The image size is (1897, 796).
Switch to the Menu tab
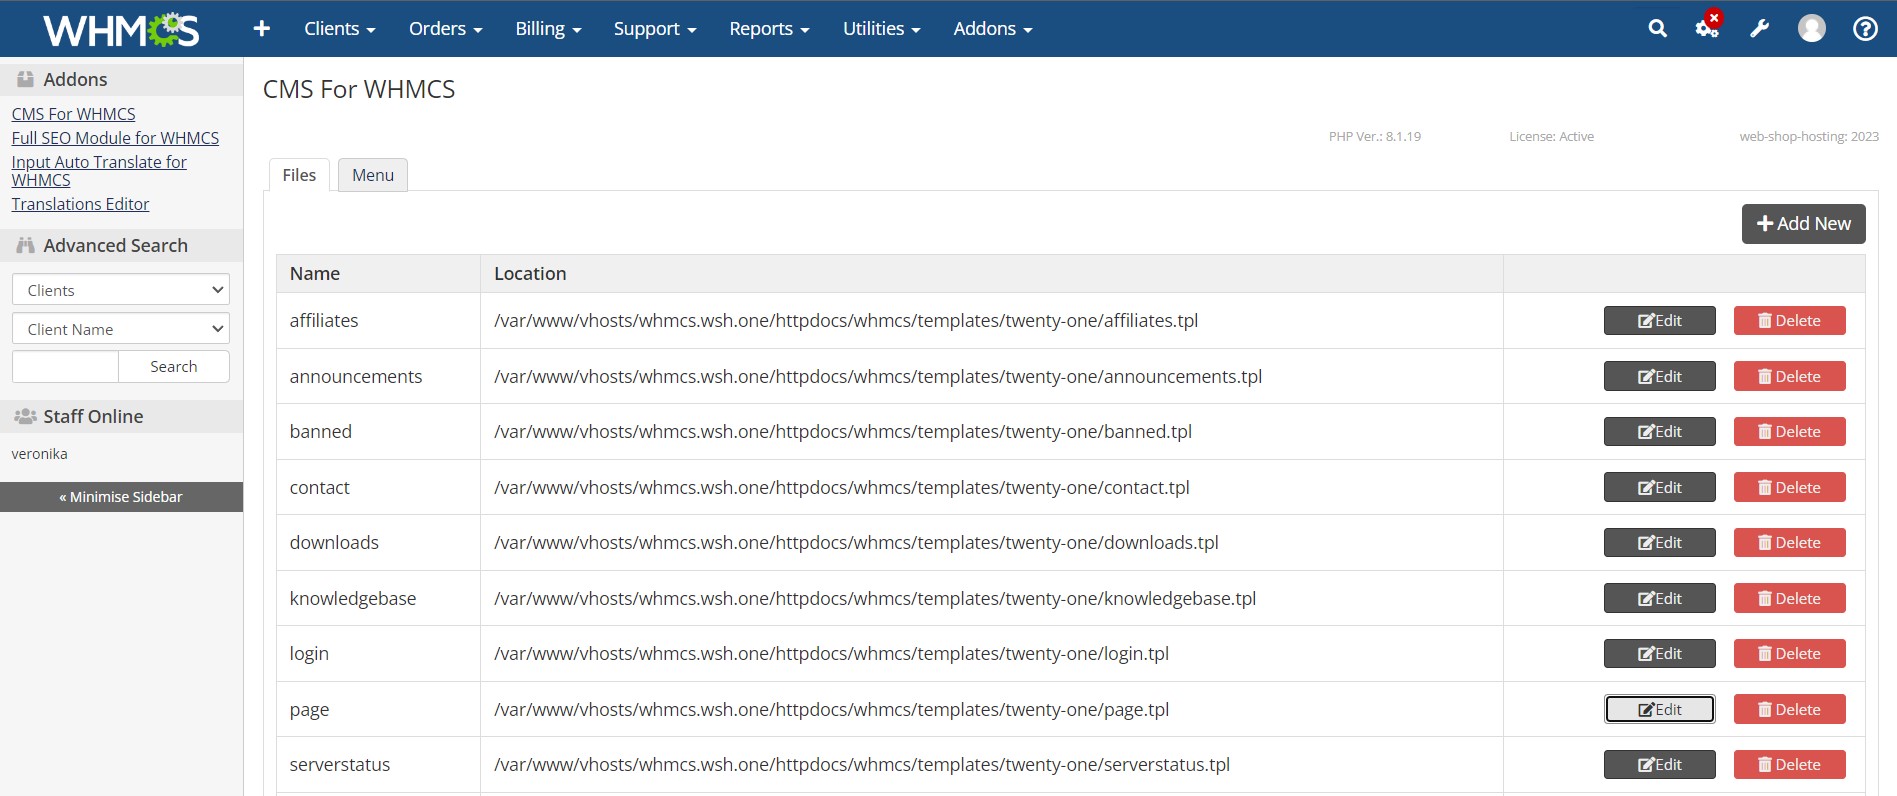click(x=373, y=175)
